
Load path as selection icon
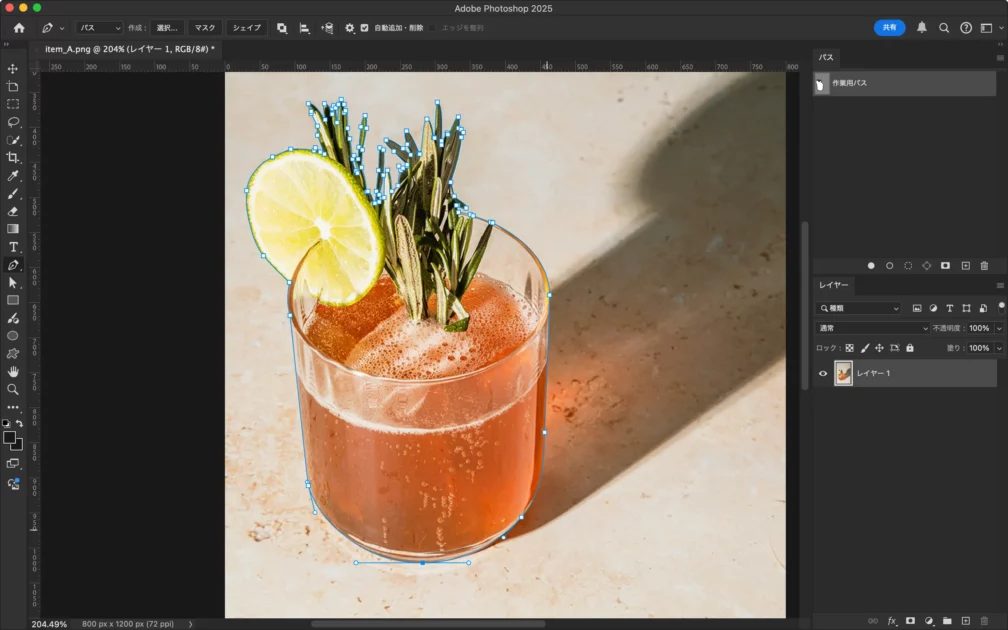coord(908,266)
